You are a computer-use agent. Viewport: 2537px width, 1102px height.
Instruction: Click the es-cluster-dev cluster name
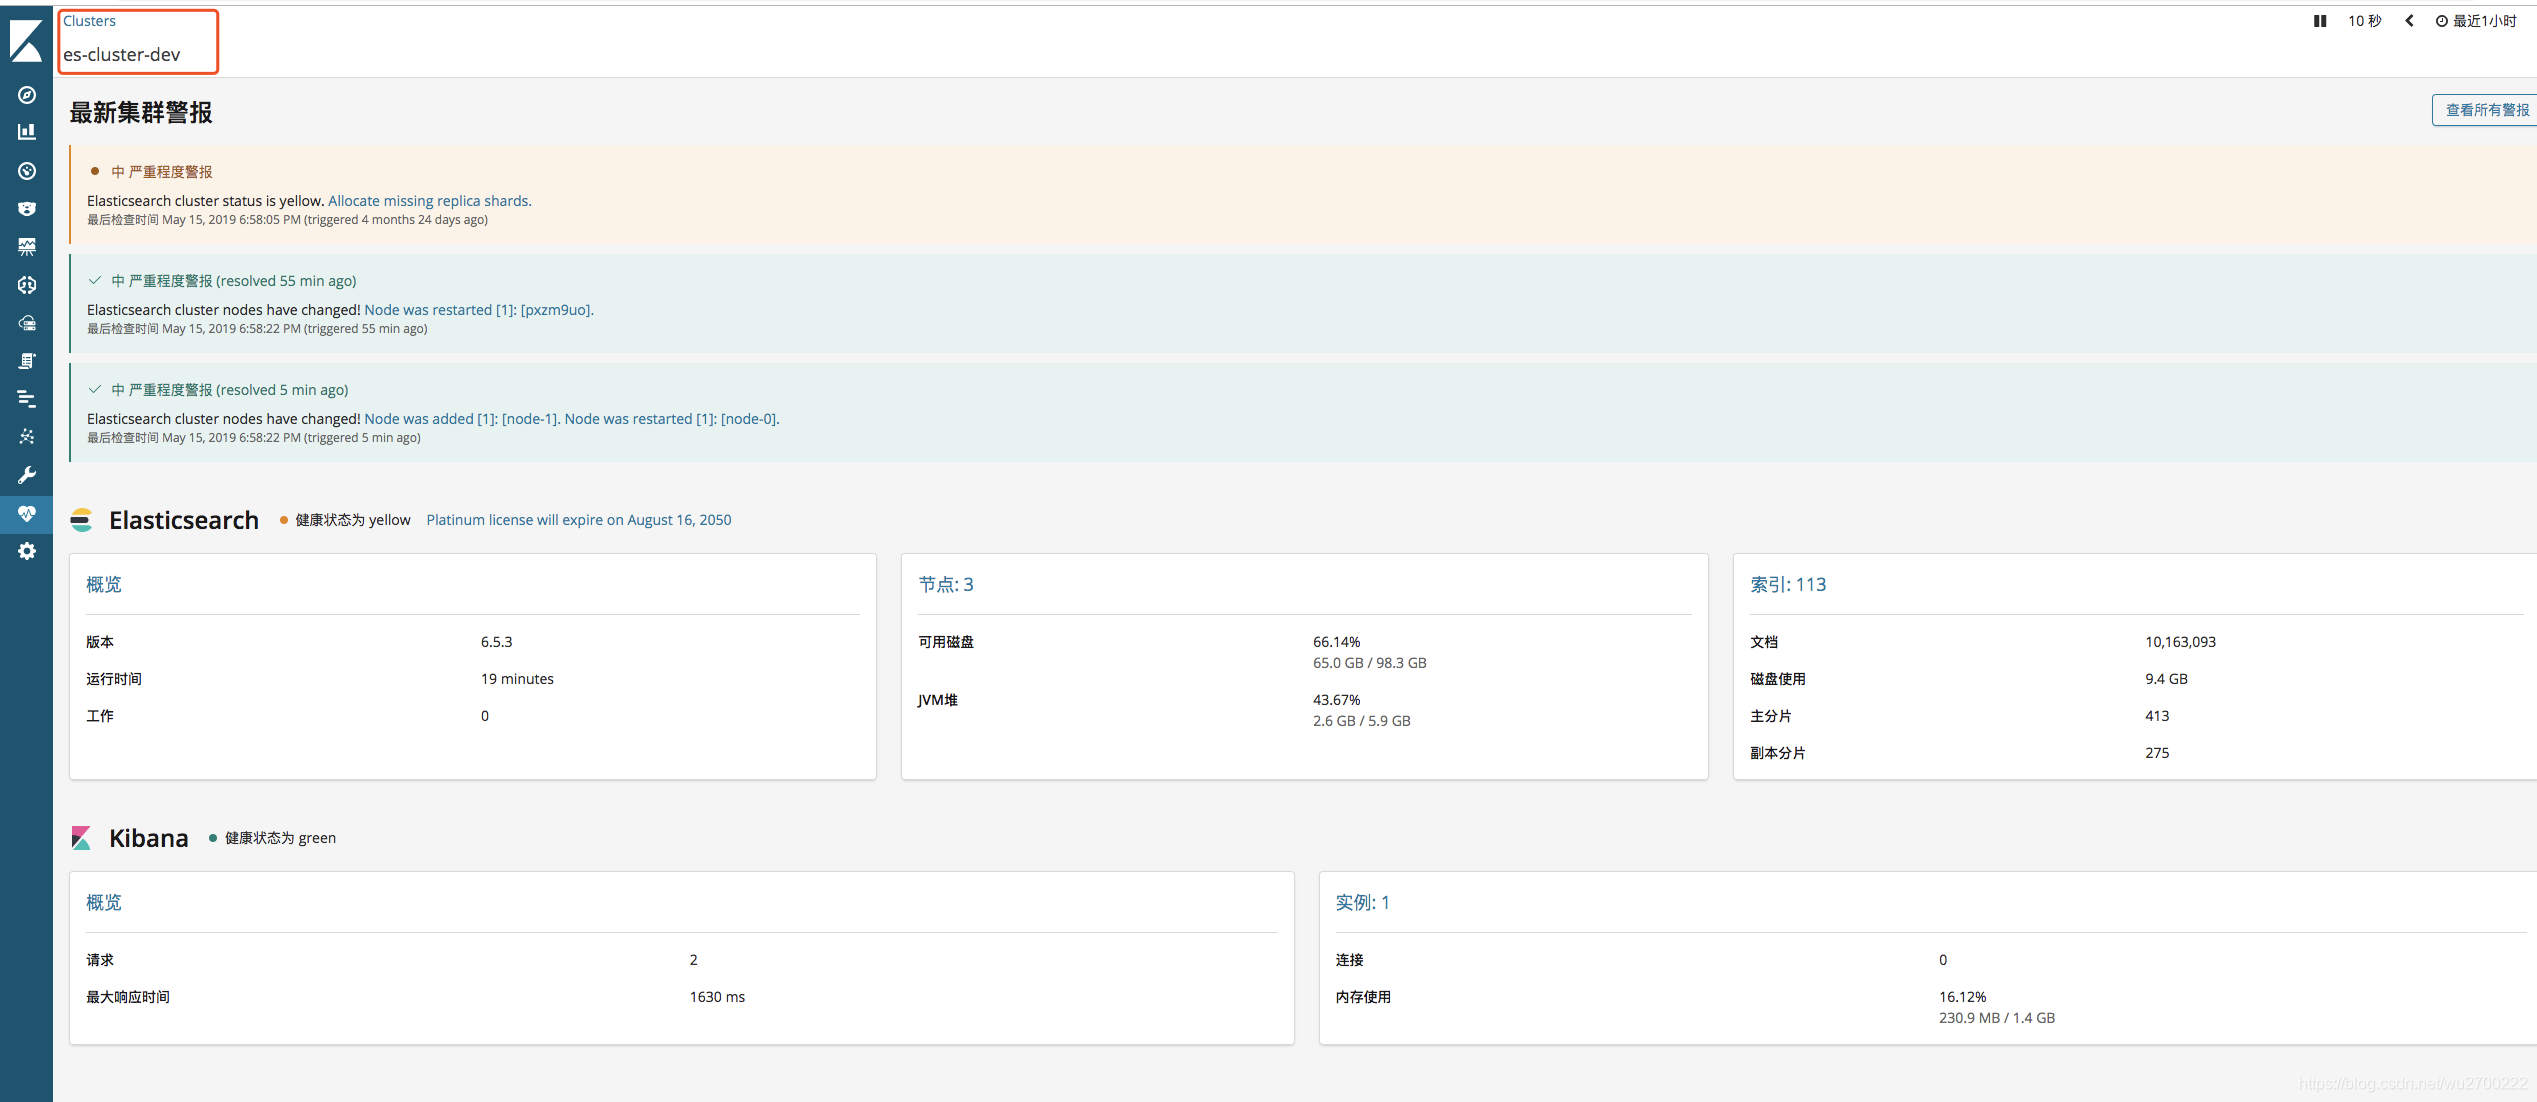[122, 55]
